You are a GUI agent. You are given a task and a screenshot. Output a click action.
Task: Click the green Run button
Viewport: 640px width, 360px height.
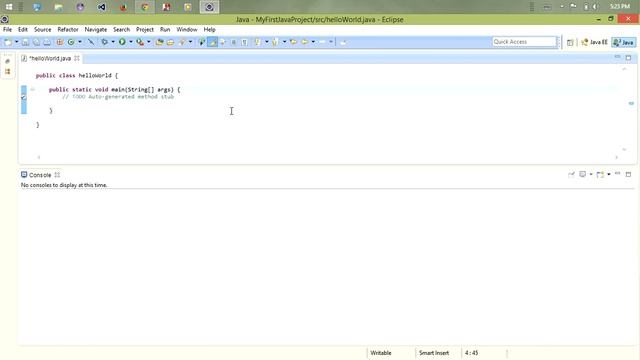[x=122, y=42]
